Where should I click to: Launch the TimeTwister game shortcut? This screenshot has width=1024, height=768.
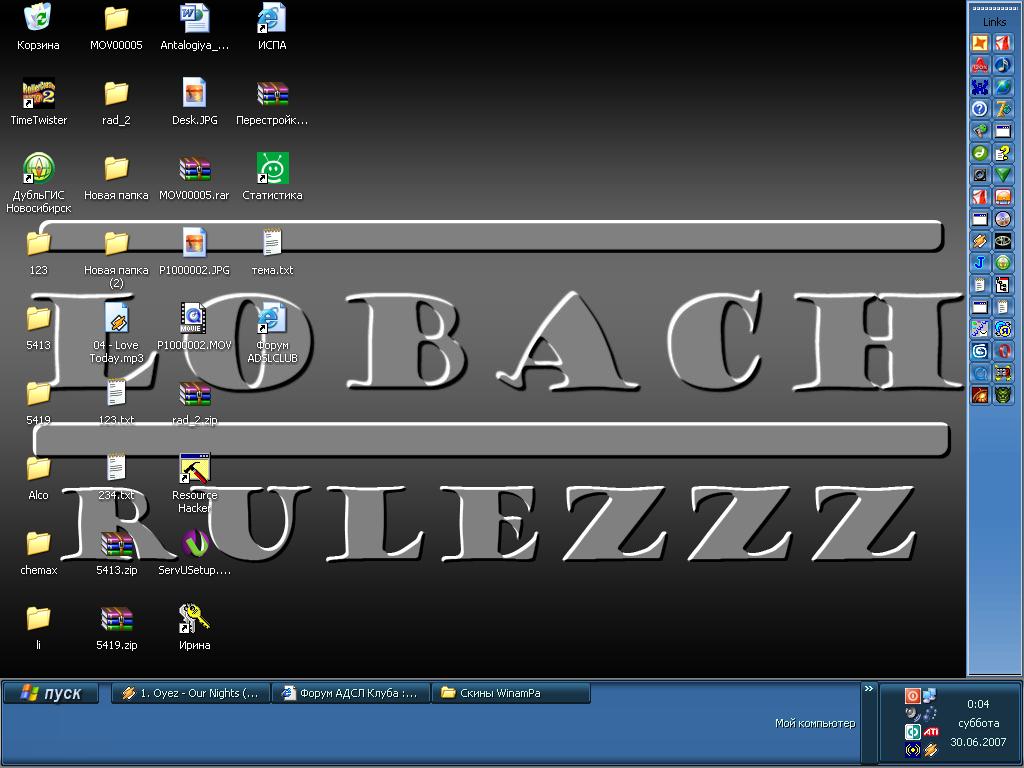coord(39,101)
